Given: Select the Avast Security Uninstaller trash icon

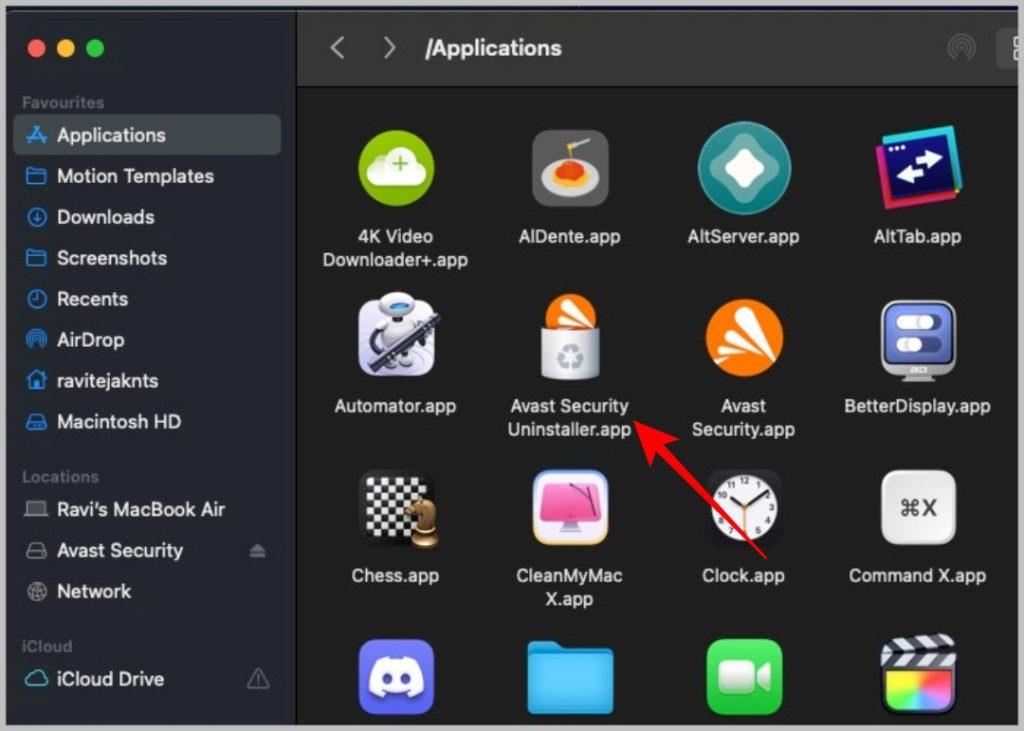Looking at the screenshot, I should [x=570, y=336].
